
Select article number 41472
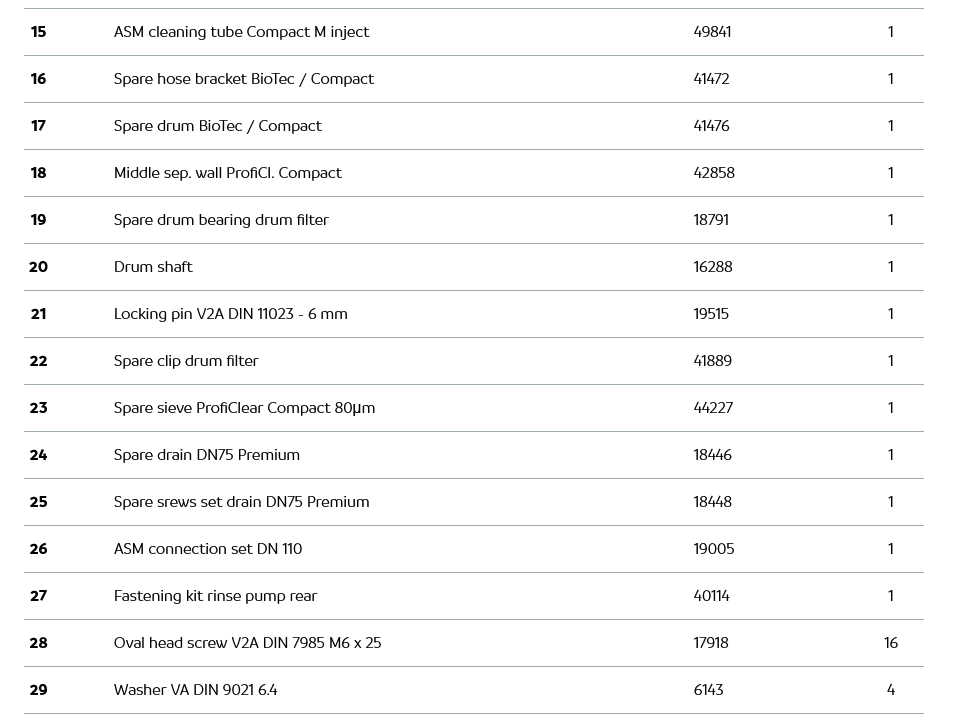click(x=711, y=79)
